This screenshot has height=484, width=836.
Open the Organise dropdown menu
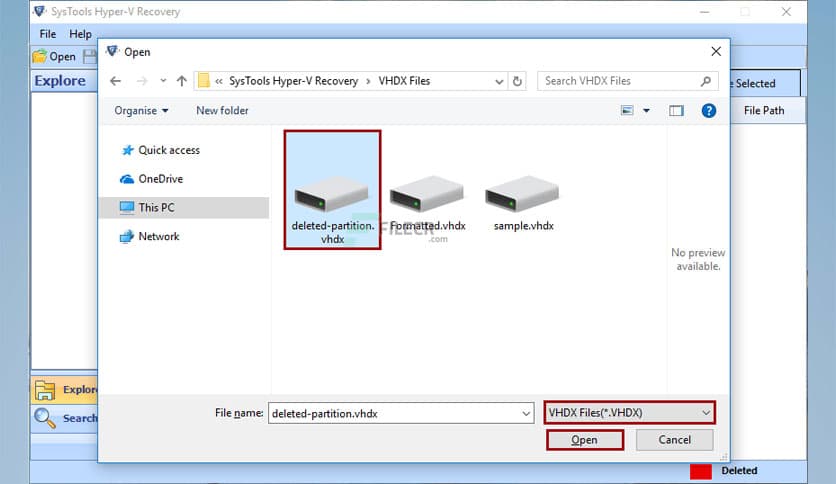tap(141, 110)
